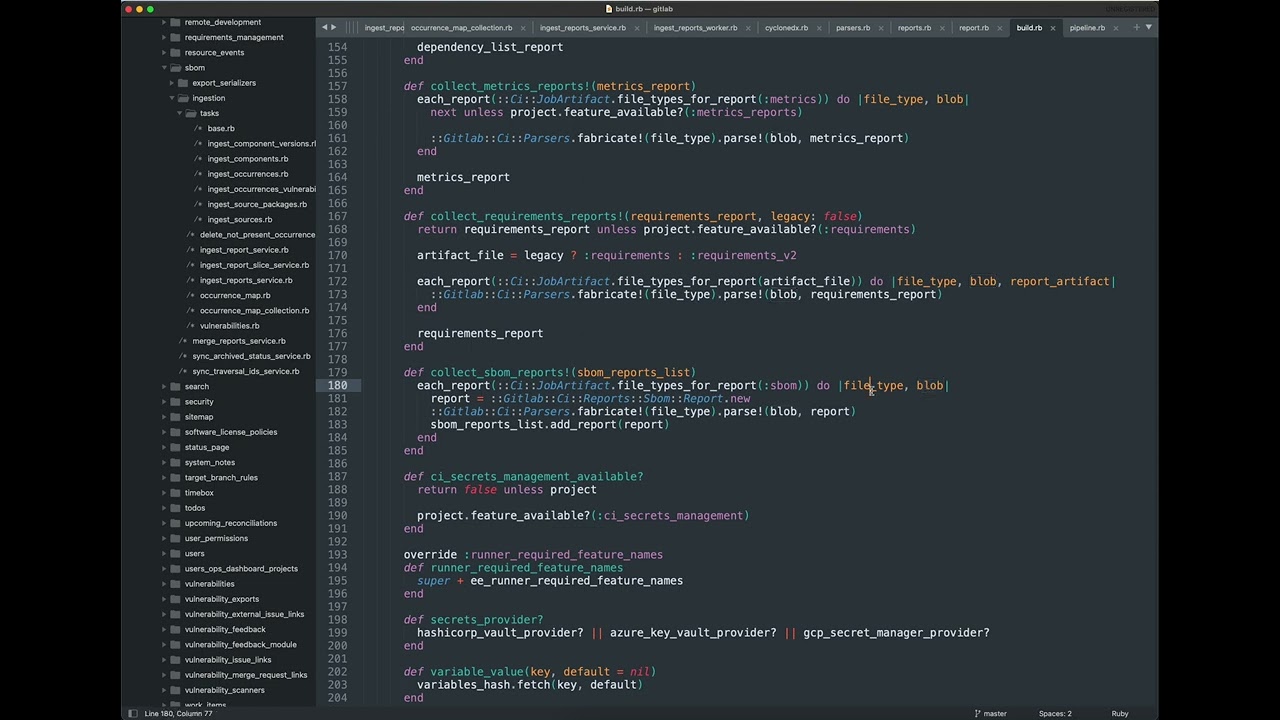Click the upcoming_reconciliations folder icon
The width and height of the screenshot is (1280, 720).
(x=176, y=523)
